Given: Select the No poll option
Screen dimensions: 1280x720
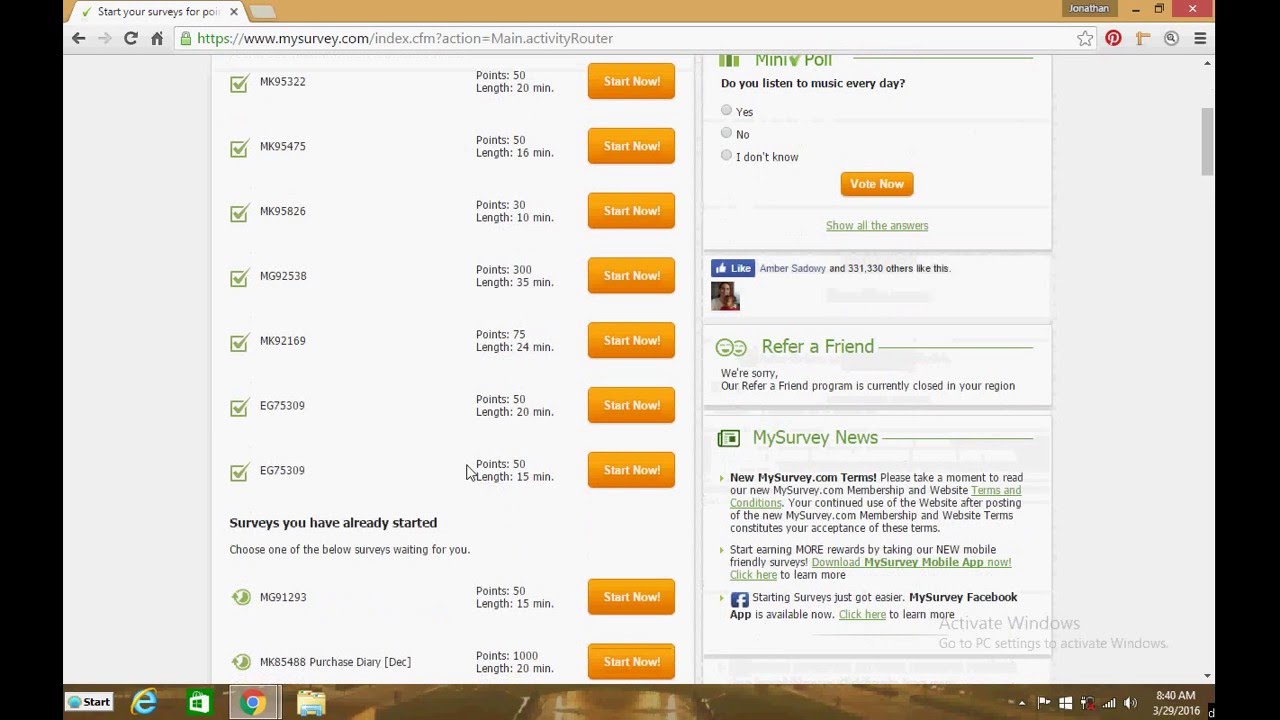Looking at the screenshot, I should (727, 133).
